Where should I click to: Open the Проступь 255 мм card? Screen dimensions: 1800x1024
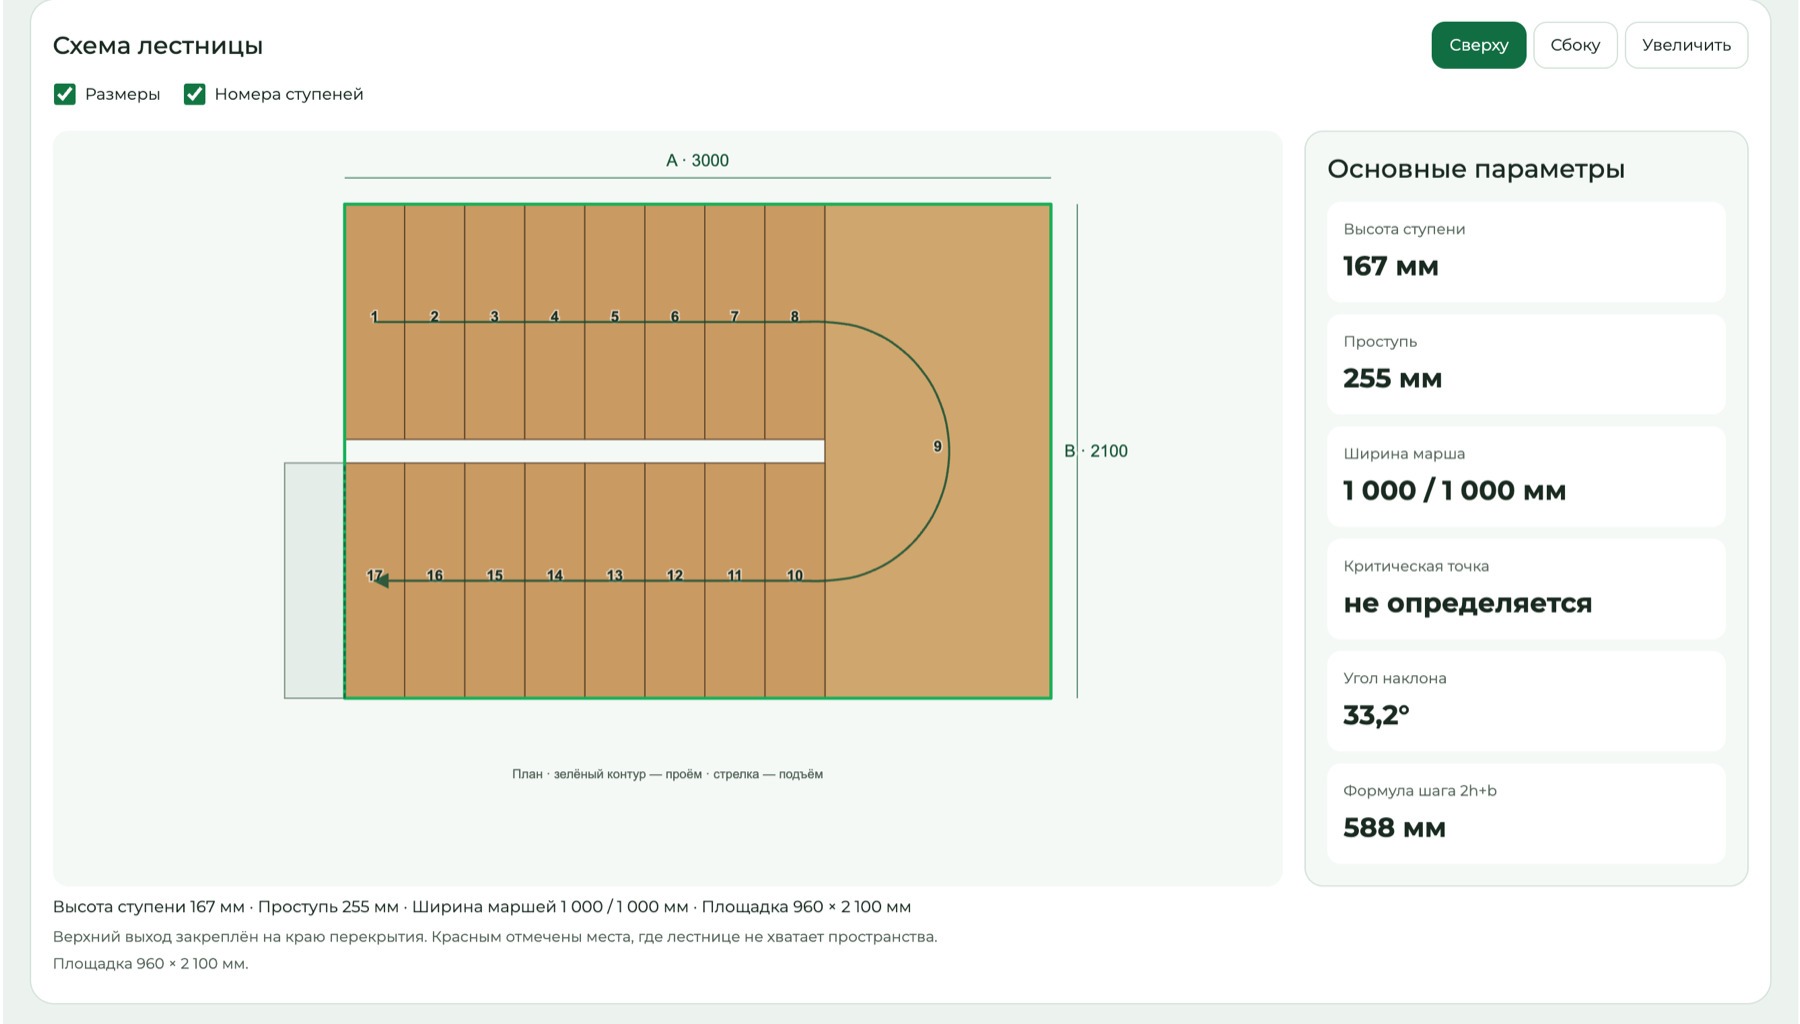click(1526, 364)
